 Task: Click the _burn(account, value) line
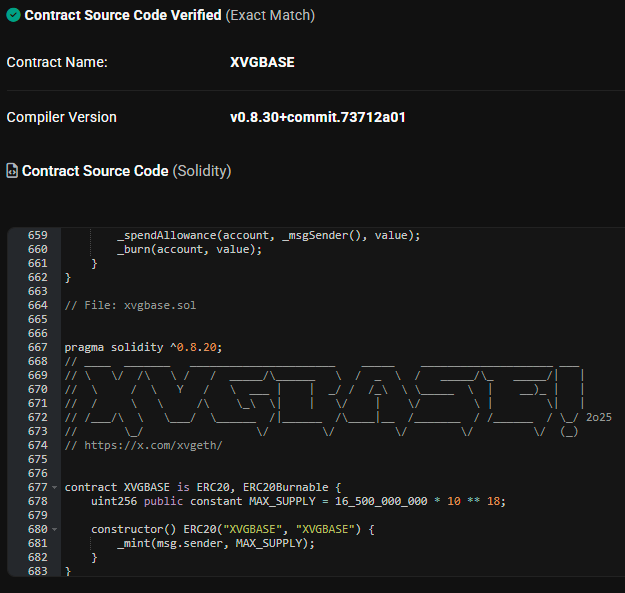[189, 249]
